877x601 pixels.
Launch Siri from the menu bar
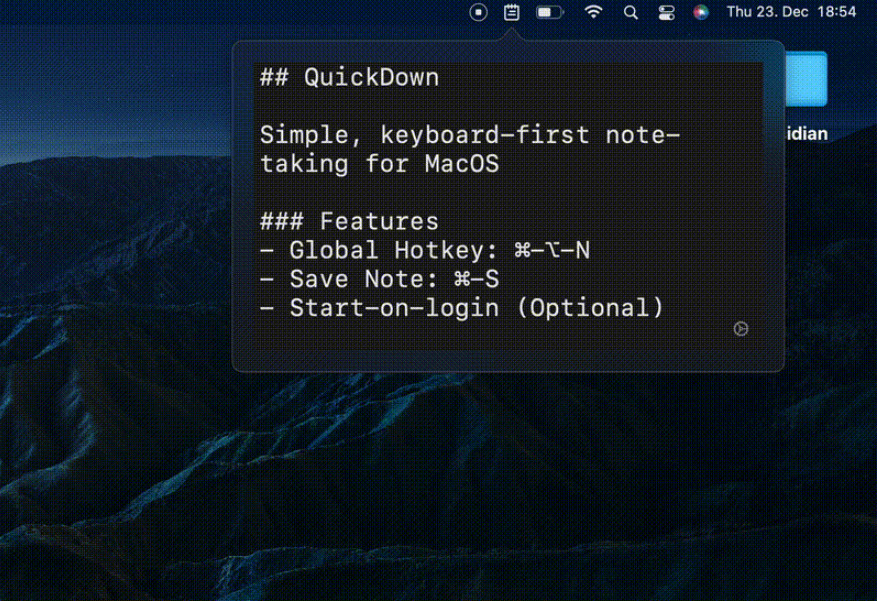(701, 12)
